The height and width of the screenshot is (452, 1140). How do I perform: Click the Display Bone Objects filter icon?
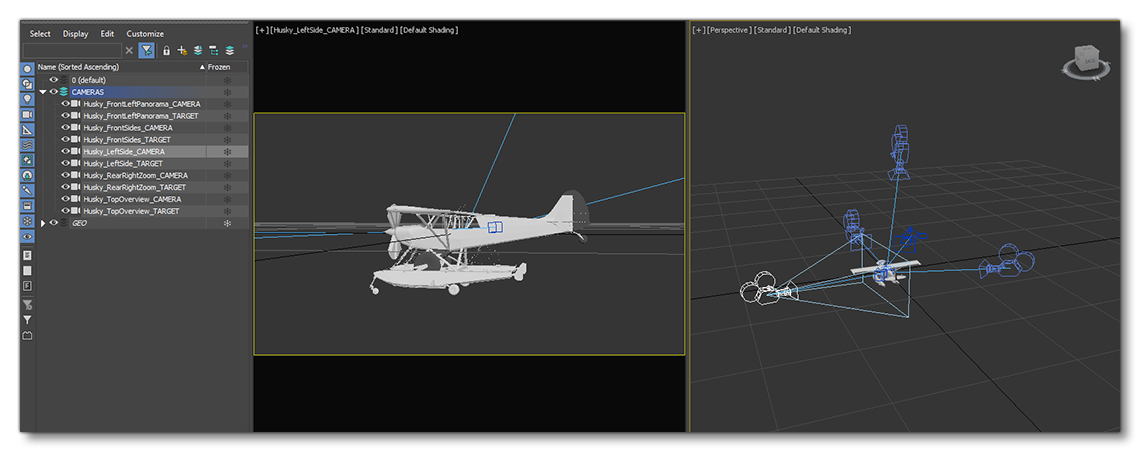pyautogui.click(x=27, y=189)
